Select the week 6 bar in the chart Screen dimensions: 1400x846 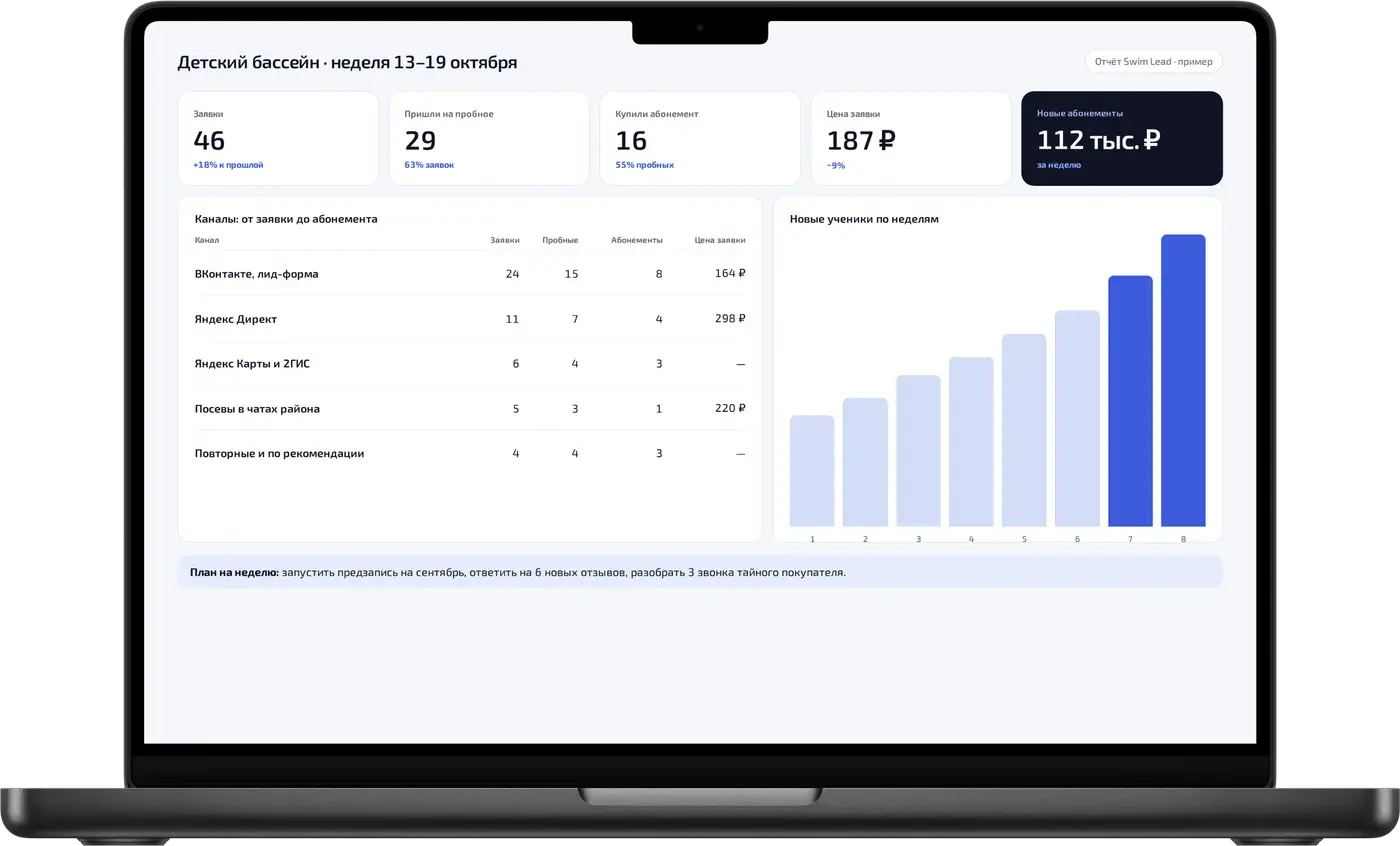pos(1077,418)
